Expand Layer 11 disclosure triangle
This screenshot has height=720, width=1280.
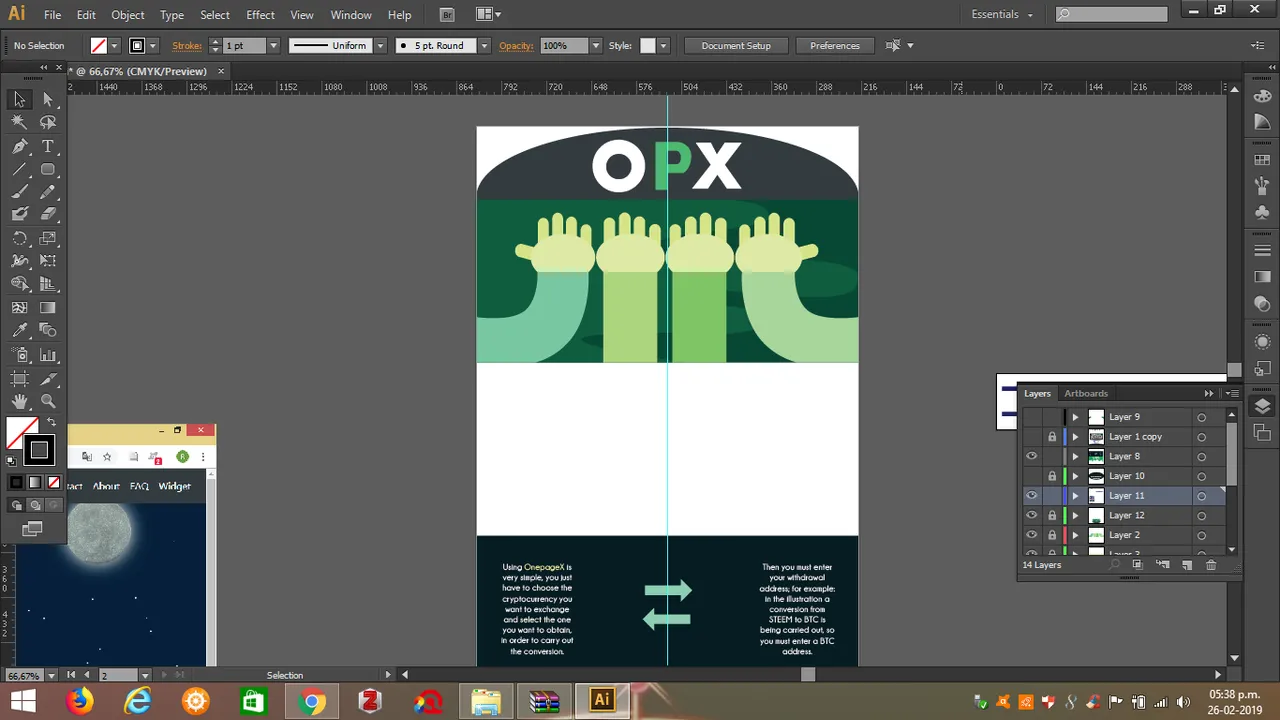coord(1076,496)
